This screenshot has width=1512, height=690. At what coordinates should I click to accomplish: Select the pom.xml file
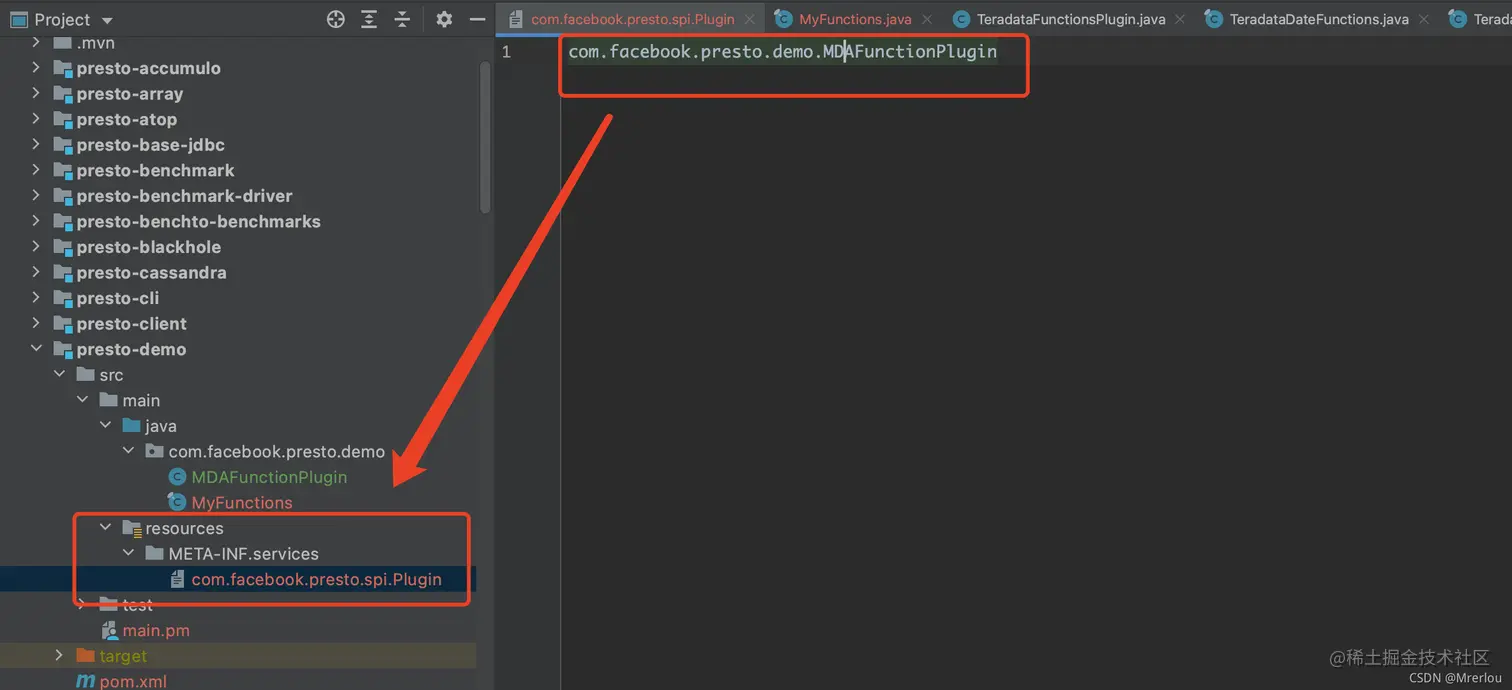click(x=133, y=681)
